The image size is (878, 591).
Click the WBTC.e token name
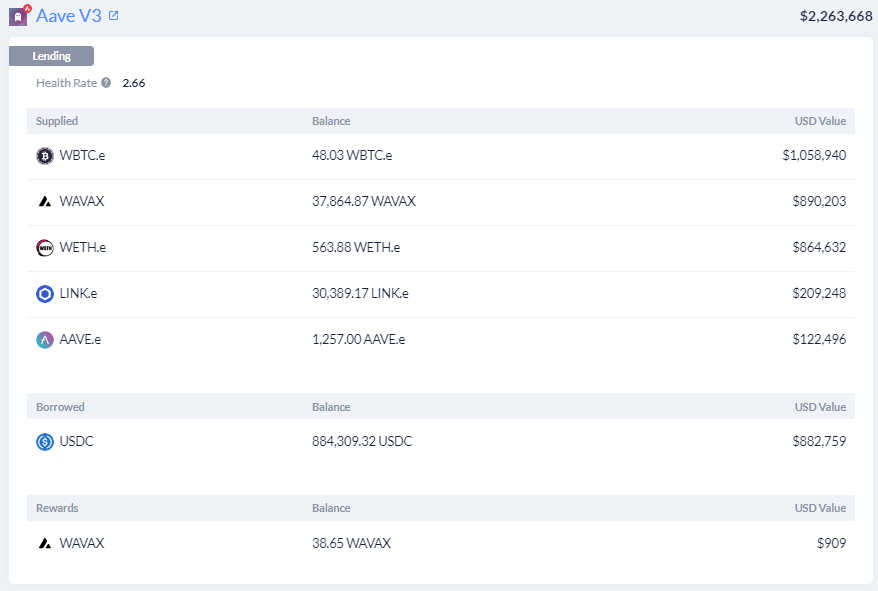(82, 155)
